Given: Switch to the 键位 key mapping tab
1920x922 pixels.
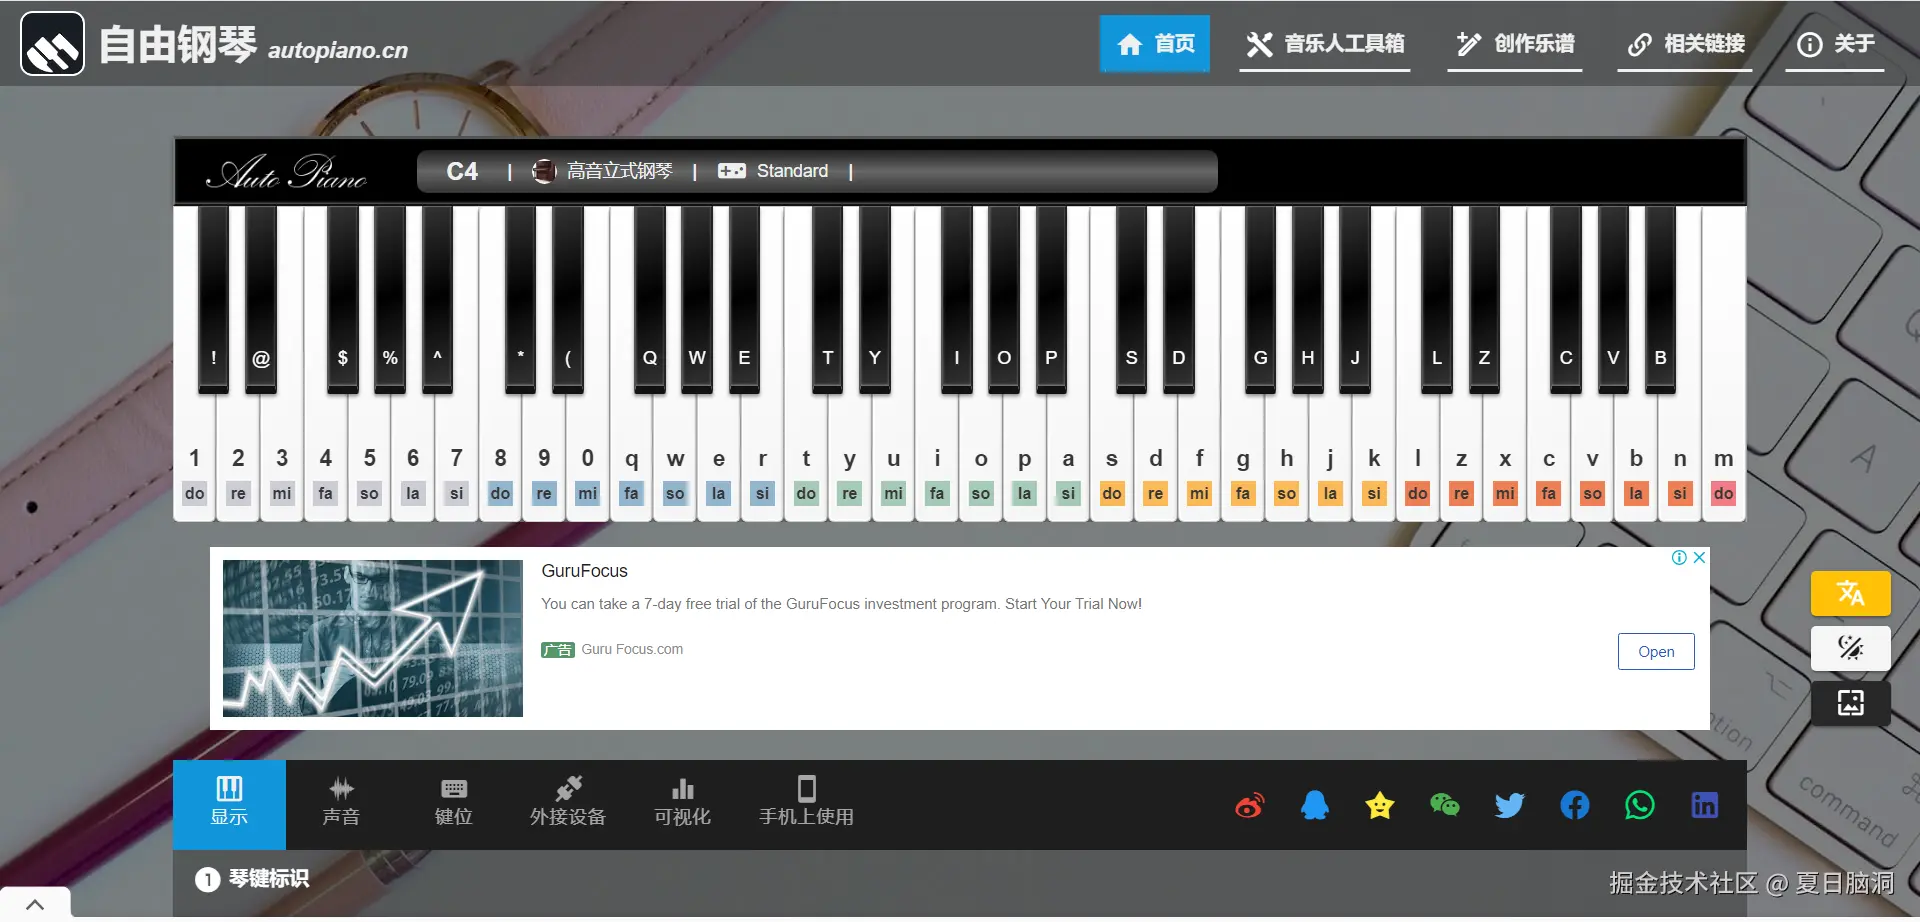Looking at the screenshot, I should [454, 804].
